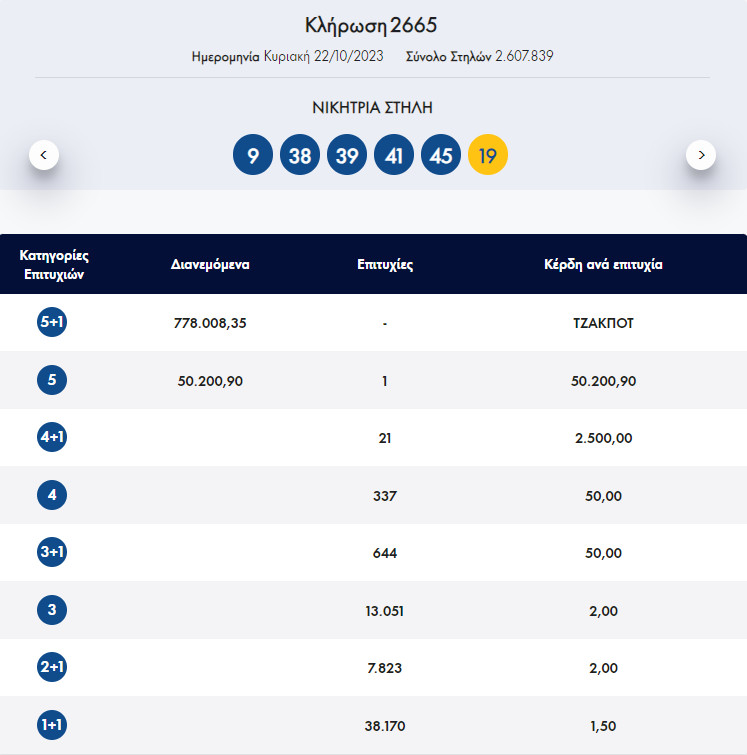Select the 5 category badge
Screen dimensions: 747x755
click(x=52, y=380)
